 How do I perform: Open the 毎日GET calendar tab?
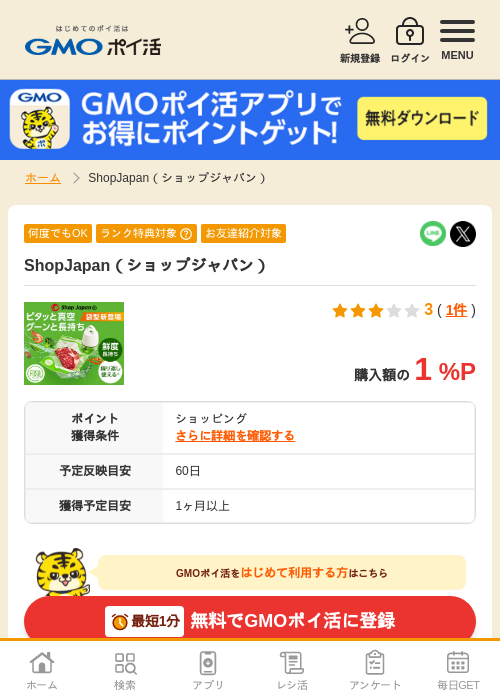(458, 671)
